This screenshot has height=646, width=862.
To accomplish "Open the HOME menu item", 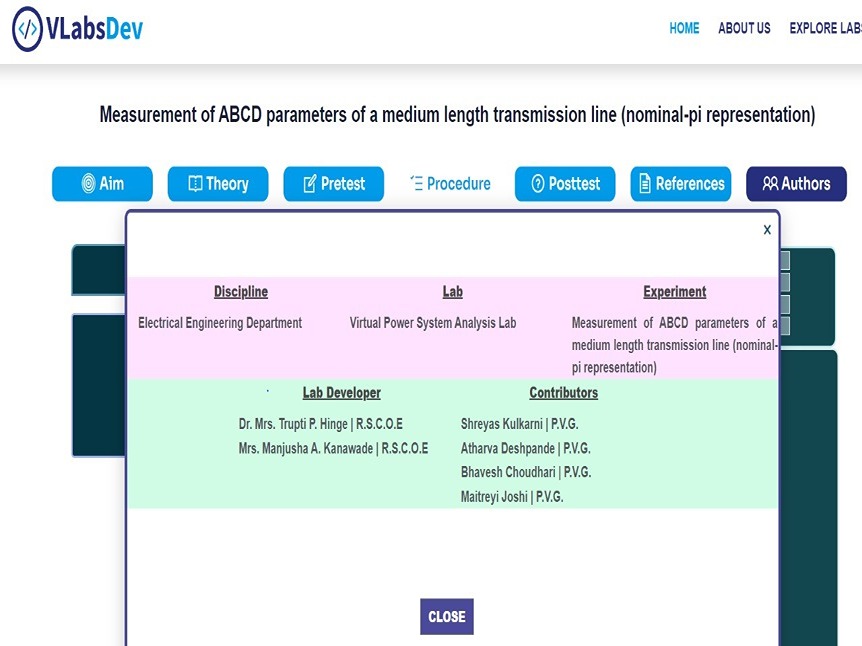I will click(x=684, y=28).
